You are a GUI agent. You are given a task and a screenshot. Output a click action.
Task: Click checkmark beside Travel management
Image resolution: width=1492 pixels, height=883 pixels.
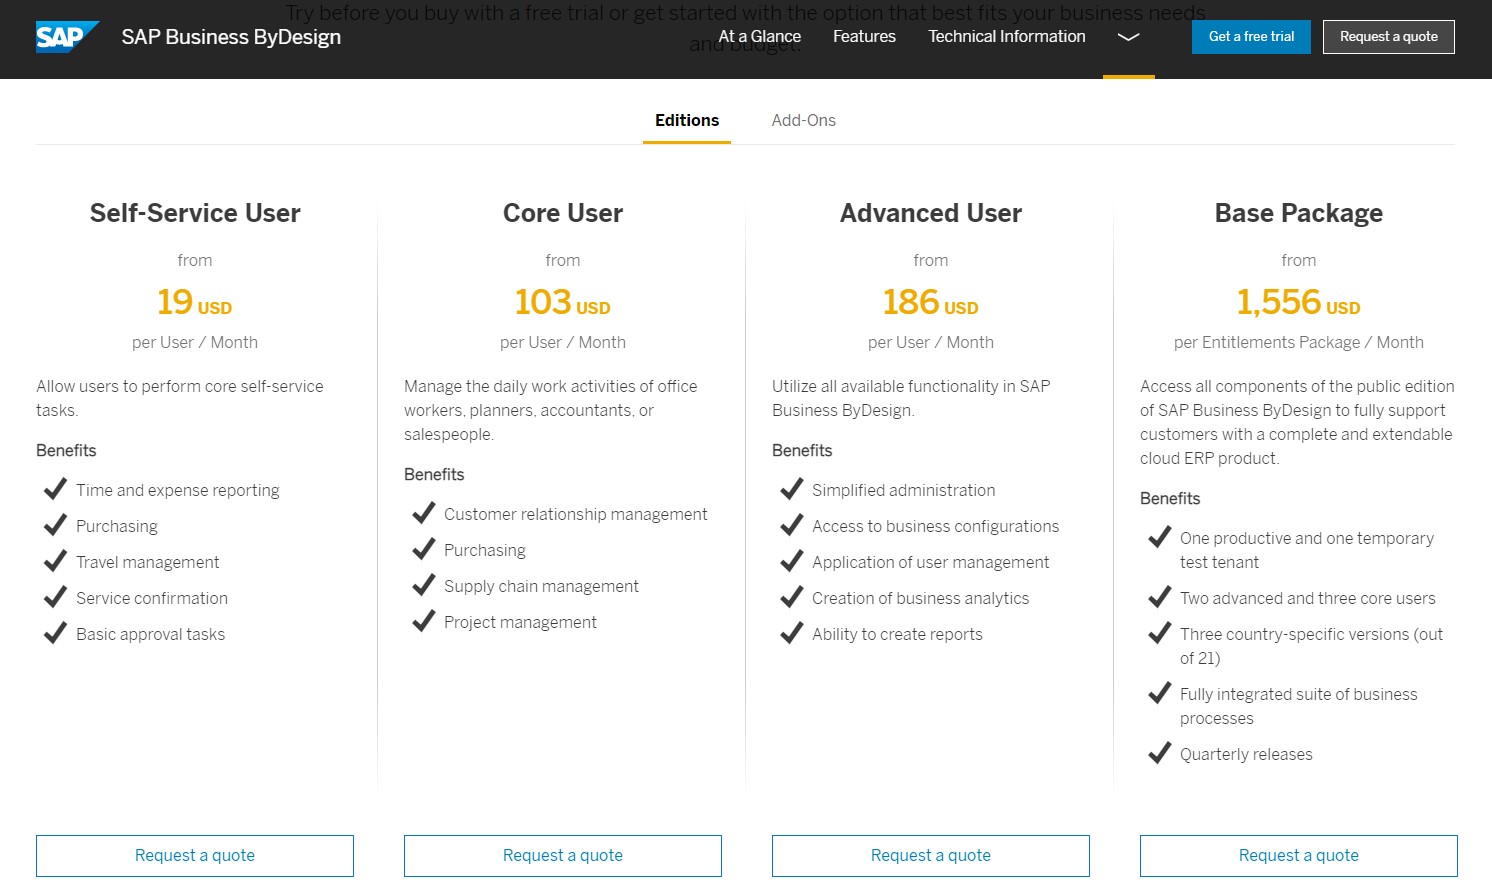pyautogui.click(x=55, y=561)
